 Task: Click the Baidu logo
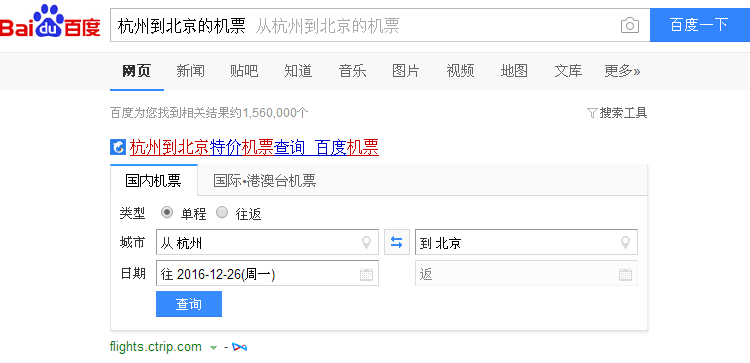pos(50,22)
